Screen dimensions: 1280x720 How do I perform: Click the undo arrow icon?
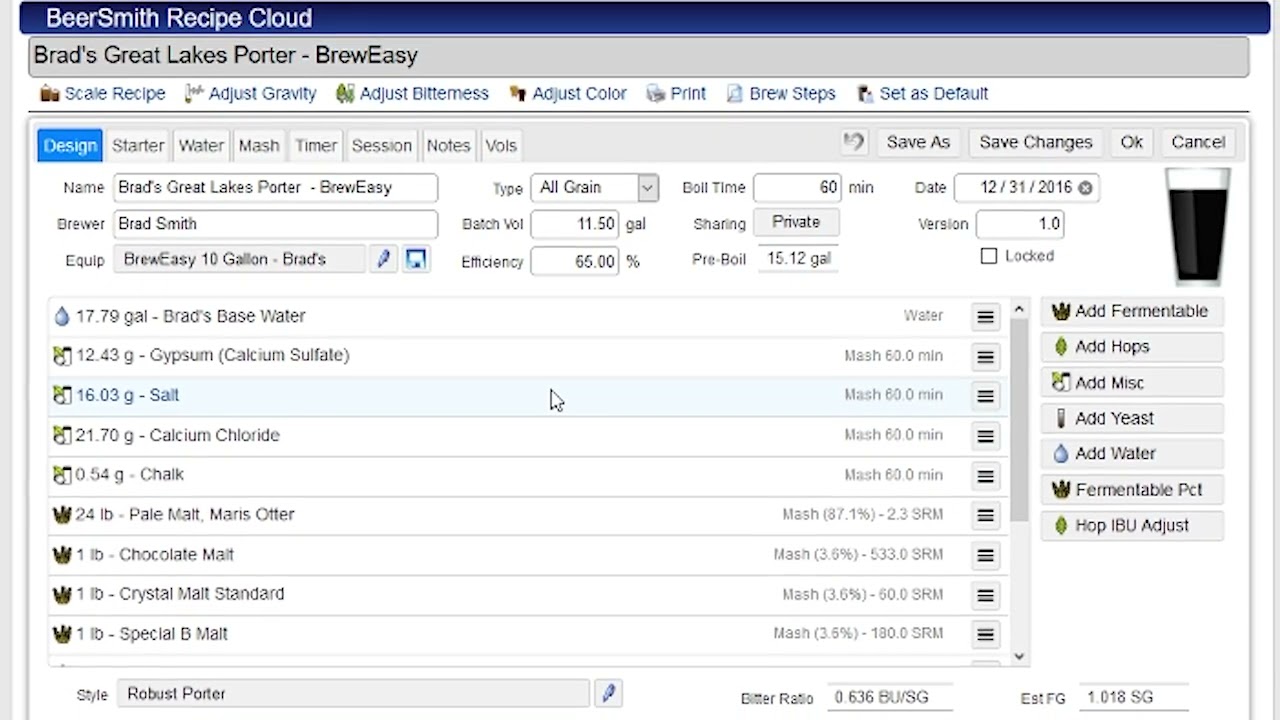tap(853, 142)
